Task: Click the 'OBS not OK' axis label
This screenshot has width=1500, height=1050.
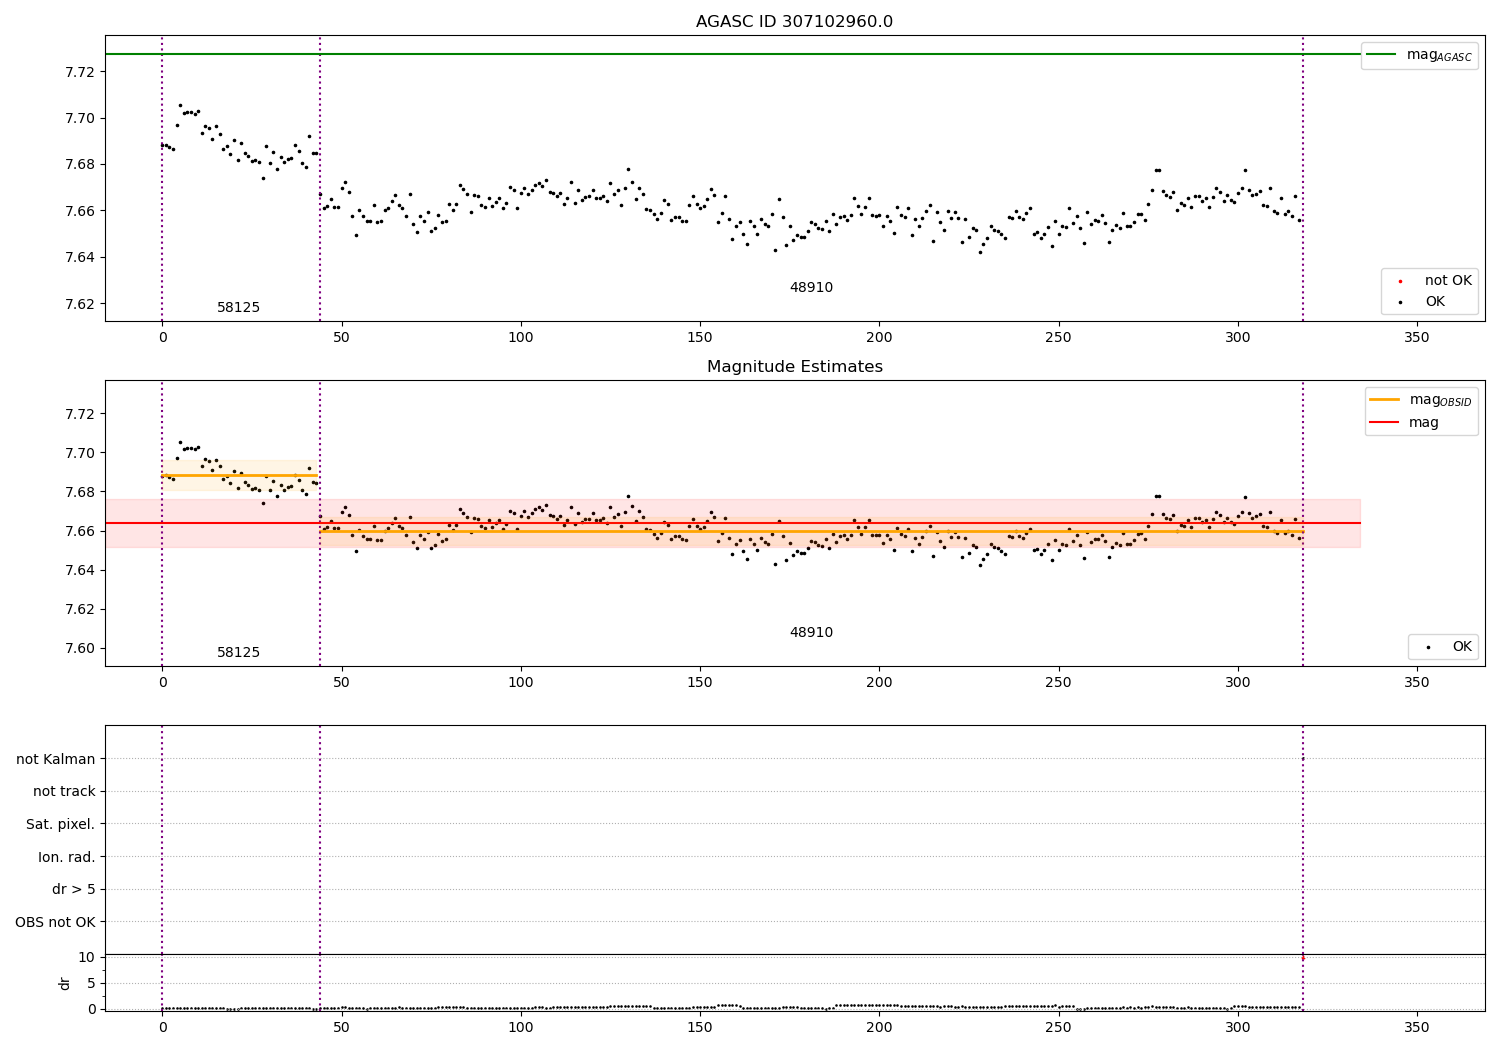Action: tap(56, 923)
